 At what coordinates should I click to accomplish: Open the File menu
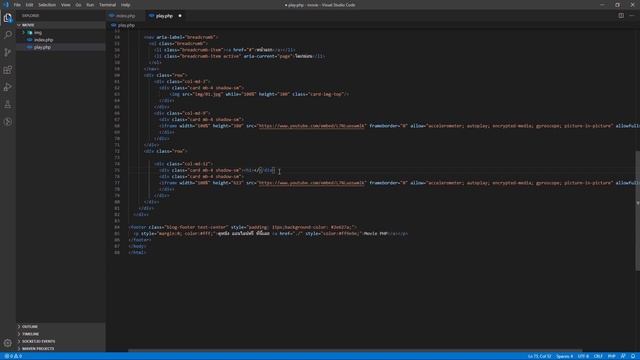[x=17, y=5]
